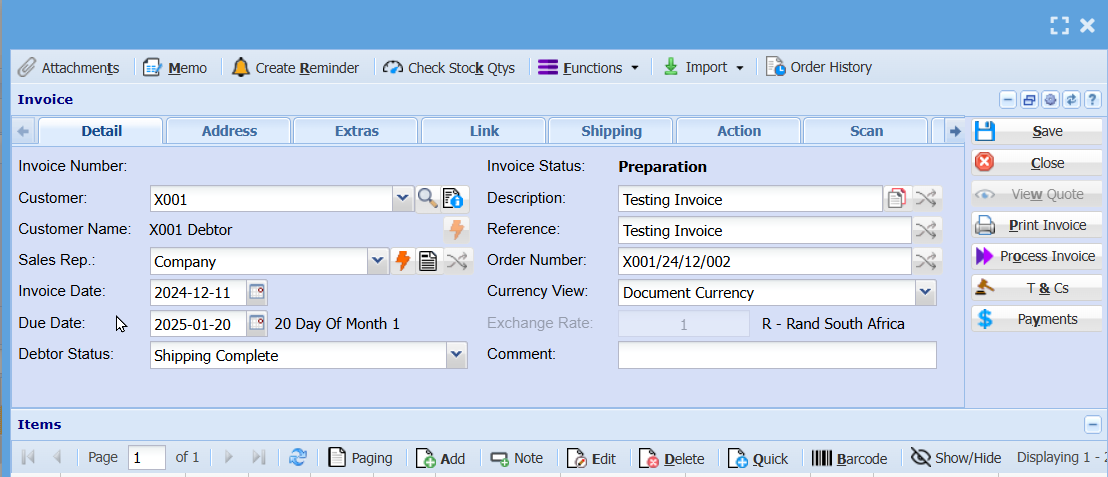
Task: Click the shuffle icon beside Order Number
Action: click(x=927, y=261)
